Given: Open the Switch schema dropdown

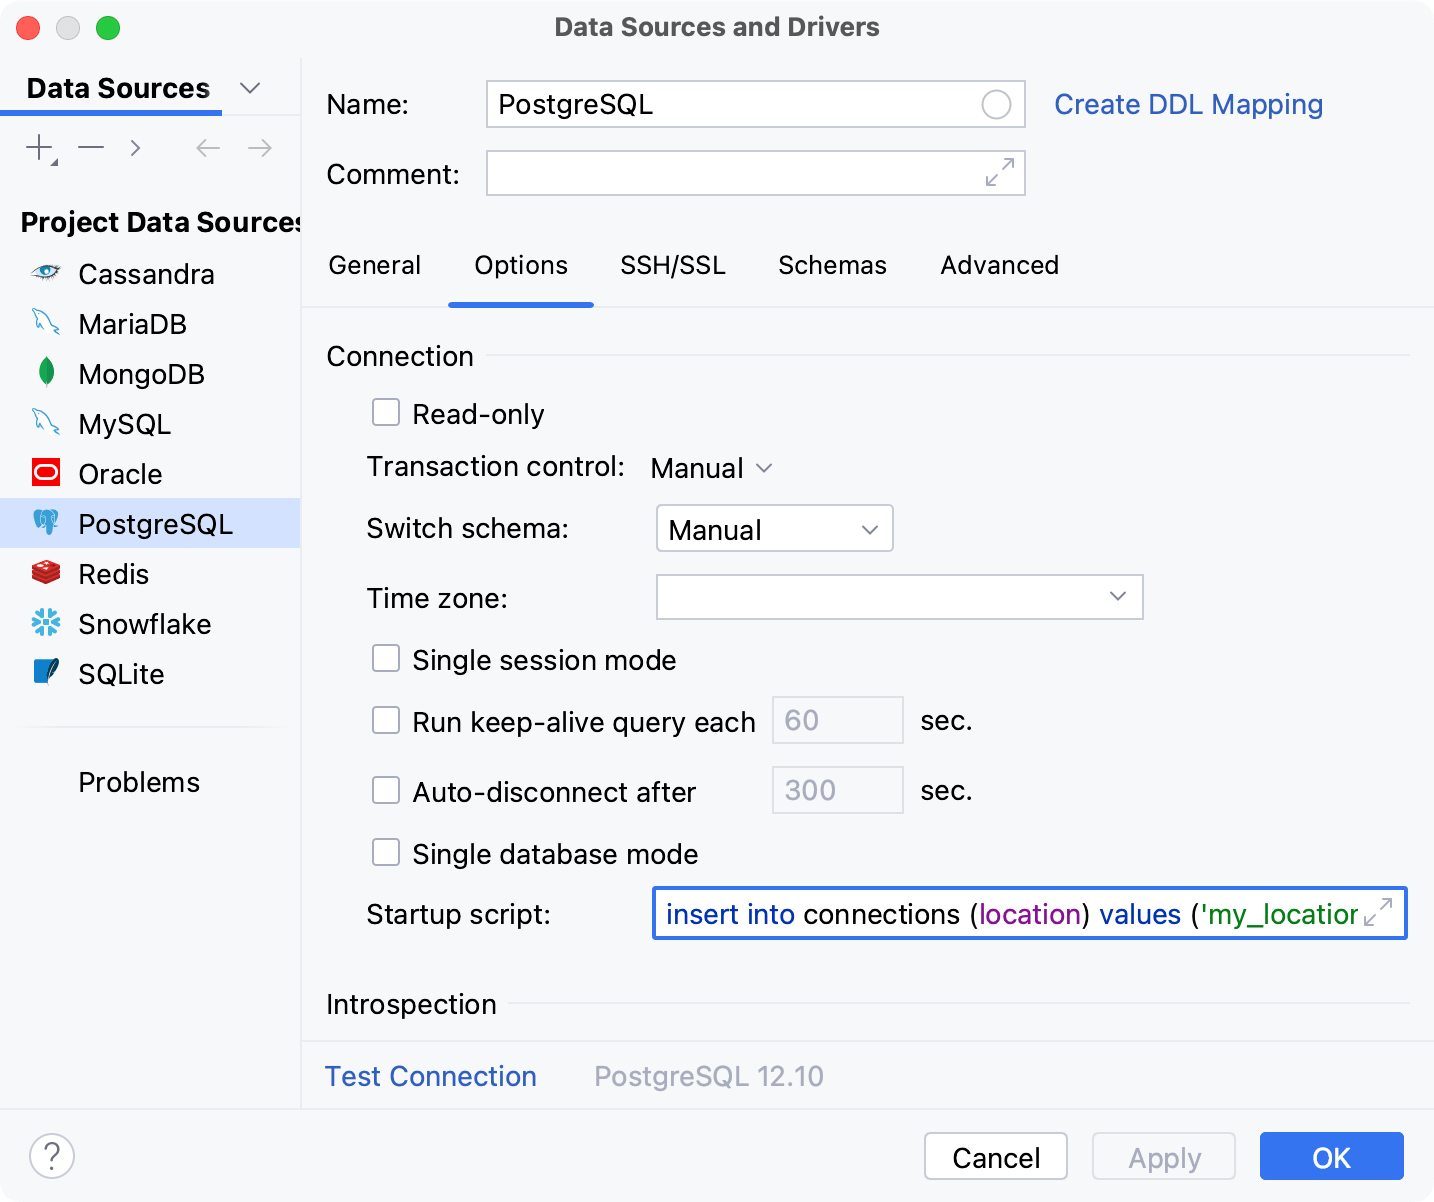Looking at the screenshot, I should pos(774,528).
